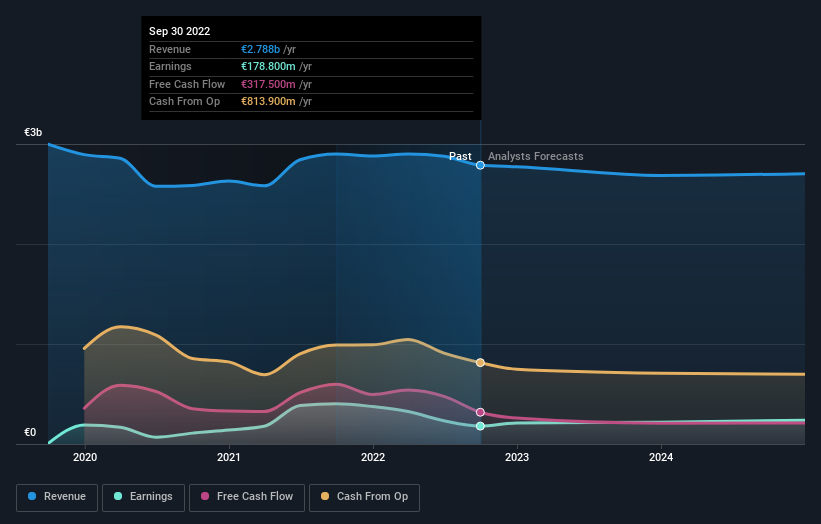
Task: Click the teal Earnings data marker
Action: pos(480,426)
